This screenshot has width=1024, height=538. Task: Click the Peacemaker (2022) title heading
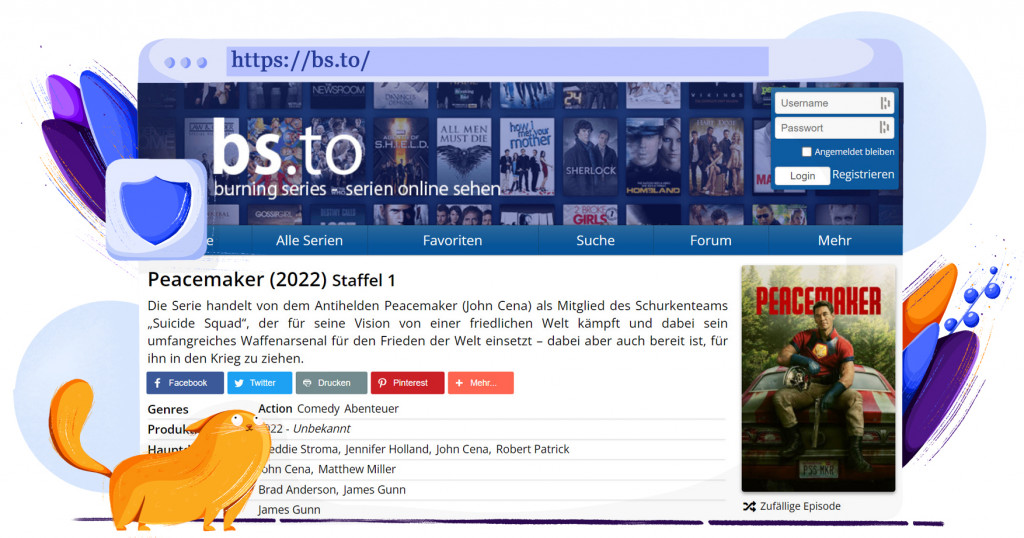(x=237, y=279)
